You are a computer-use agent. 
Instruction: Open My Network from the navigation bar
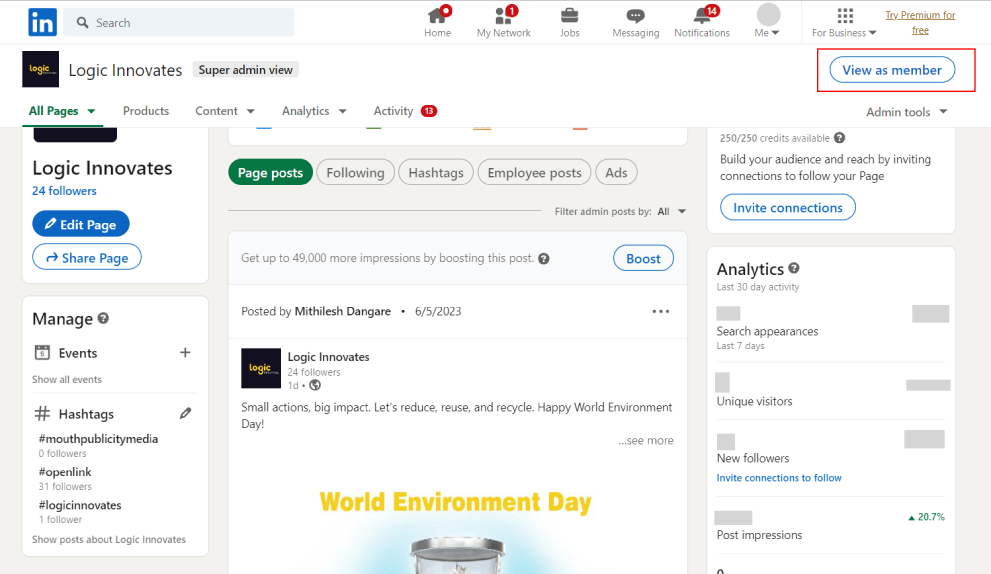click(504, 23)
